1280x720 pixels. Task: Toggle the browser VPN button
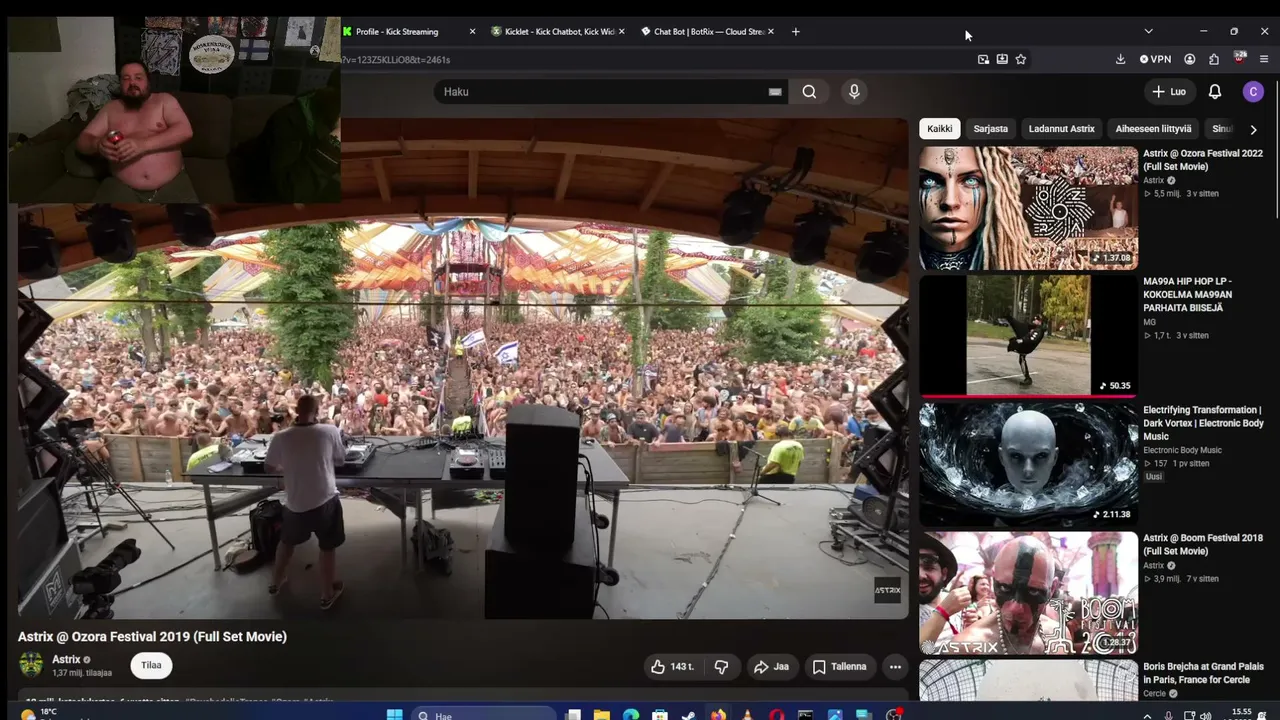(x=1155, y=59)
